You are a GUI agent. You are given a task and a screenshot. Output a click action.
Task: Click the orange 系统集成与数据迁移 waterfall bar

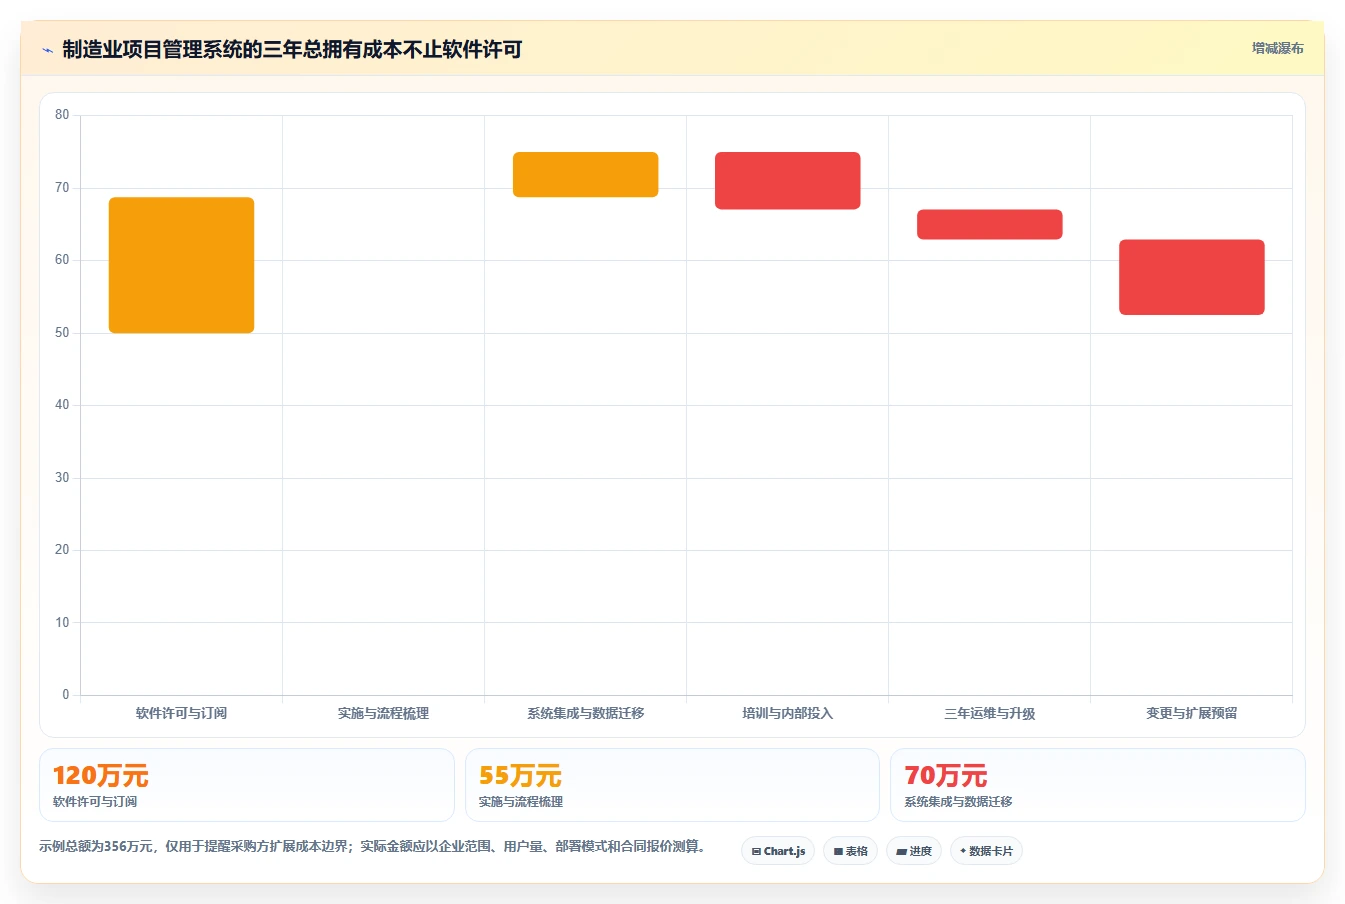click(586, 174)
